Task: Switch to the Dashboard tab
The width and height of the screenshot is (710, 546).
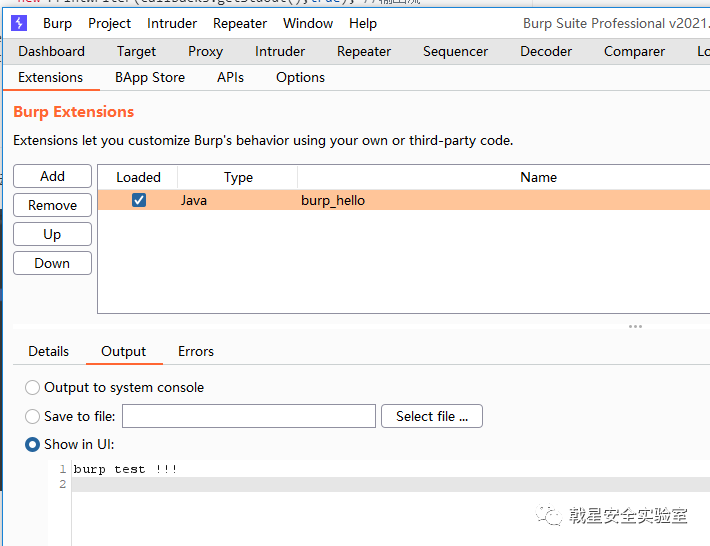Action: click(52, 51)
